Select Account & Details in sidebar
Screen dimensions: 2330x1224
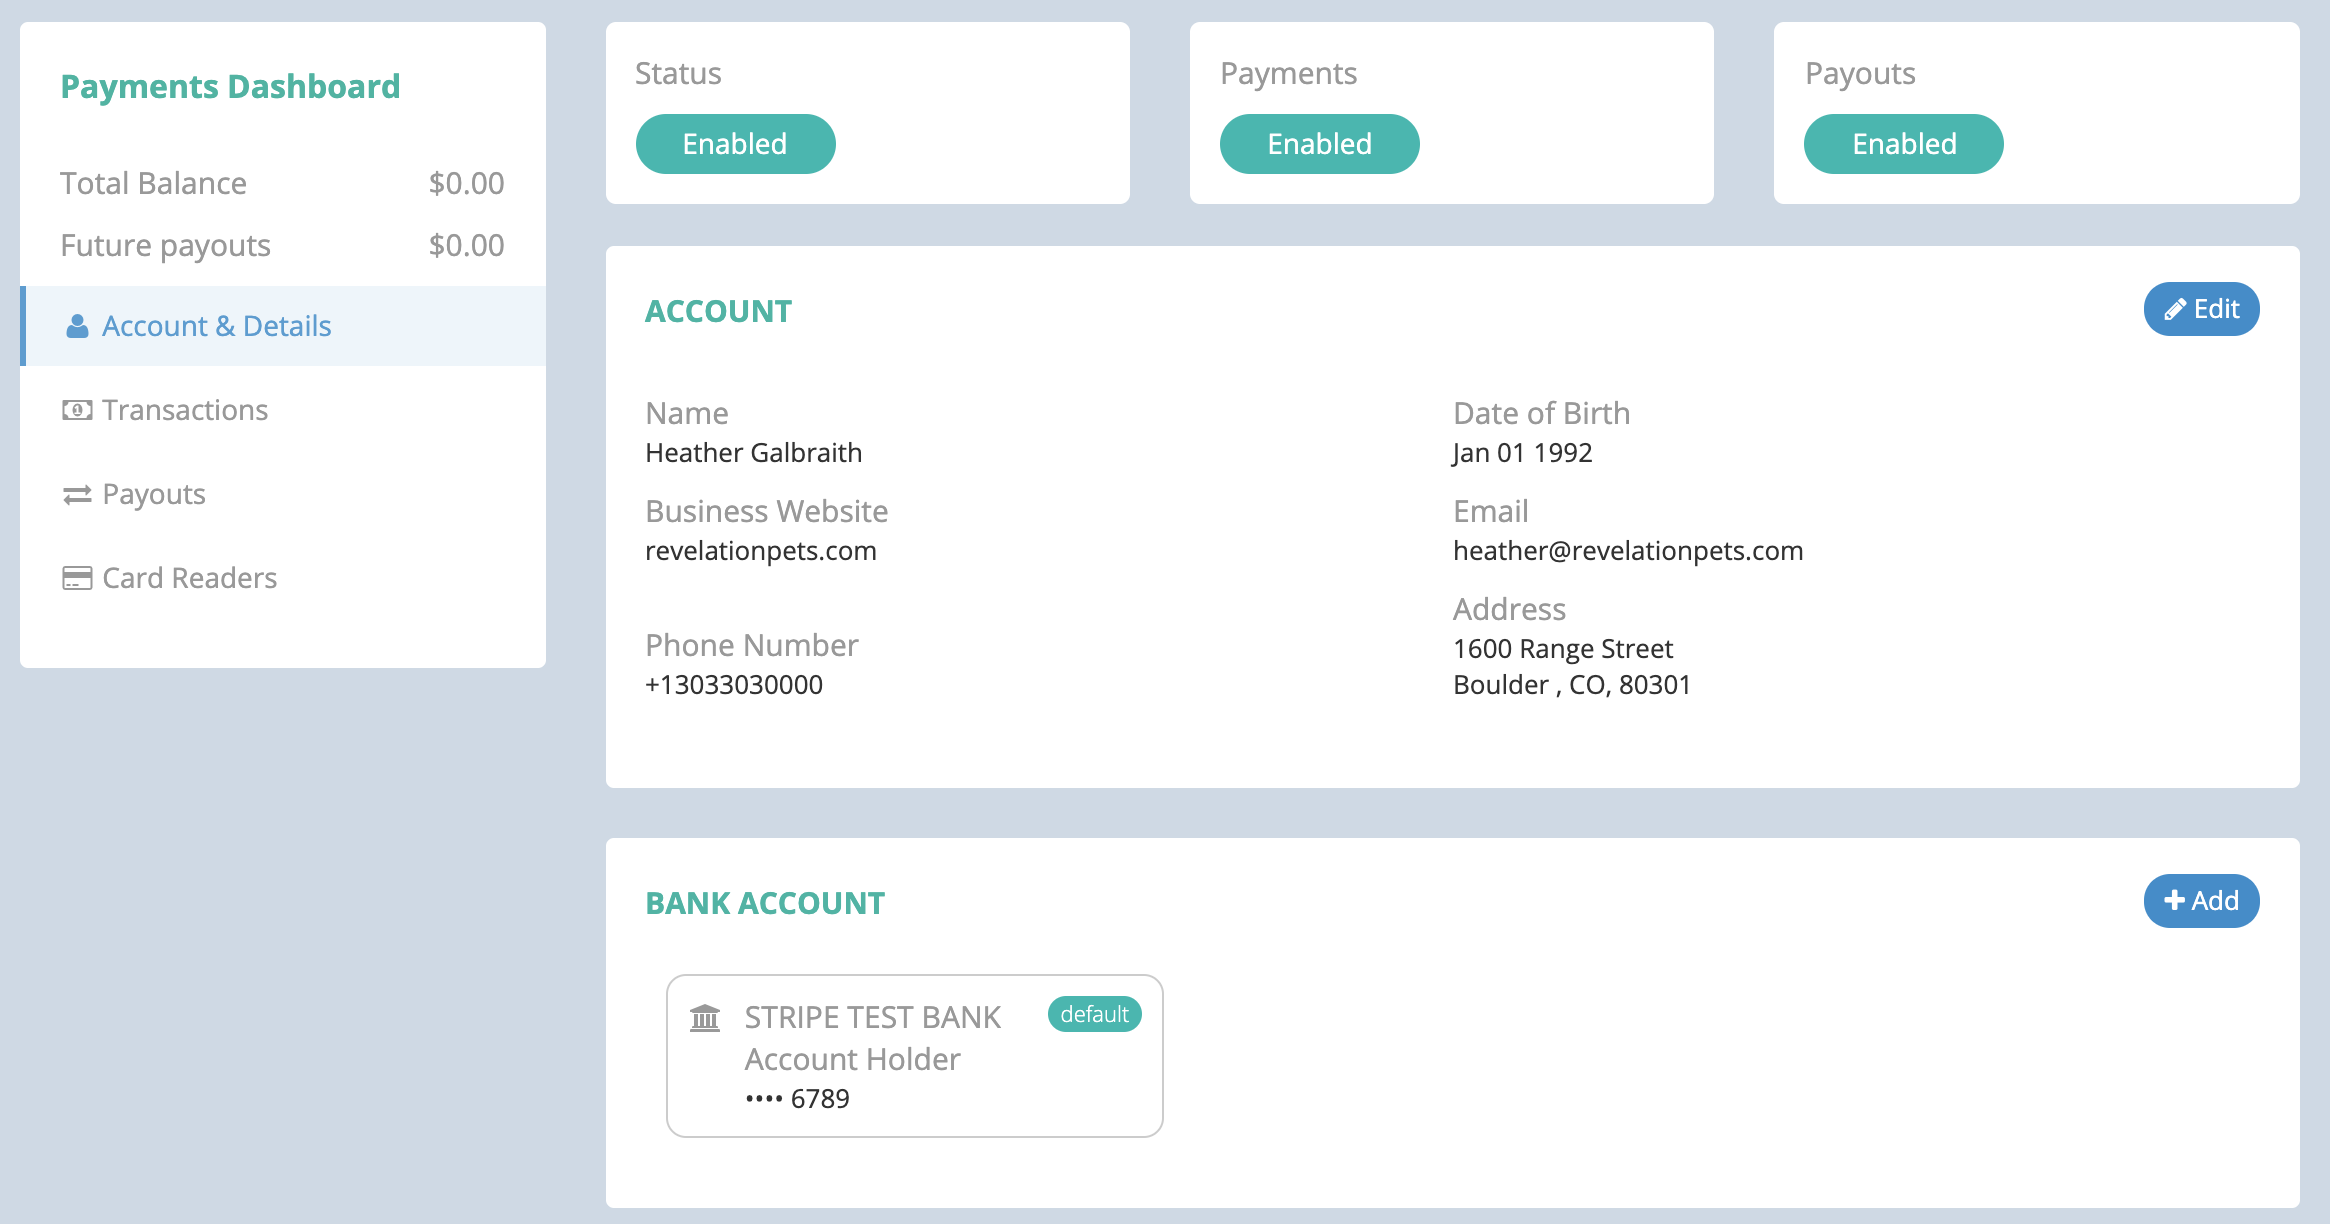coord(283,326)
